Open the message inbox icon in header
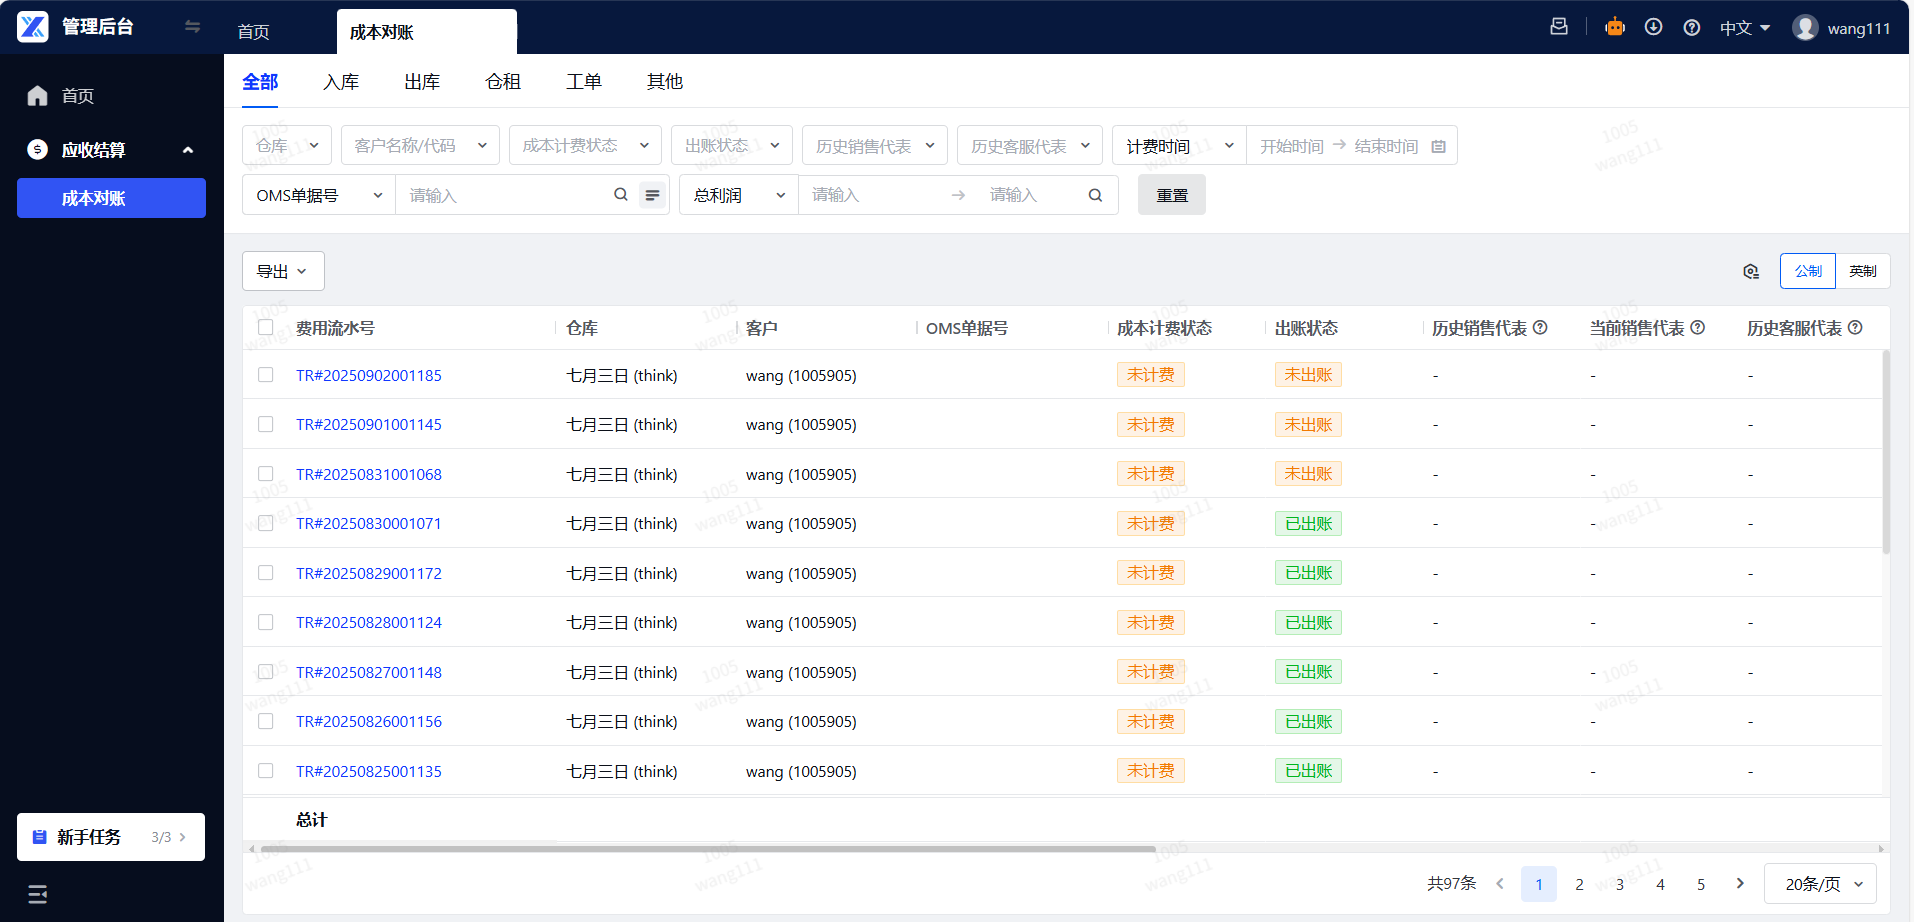Viewport: 1914px width, 922px height. 1559,27
